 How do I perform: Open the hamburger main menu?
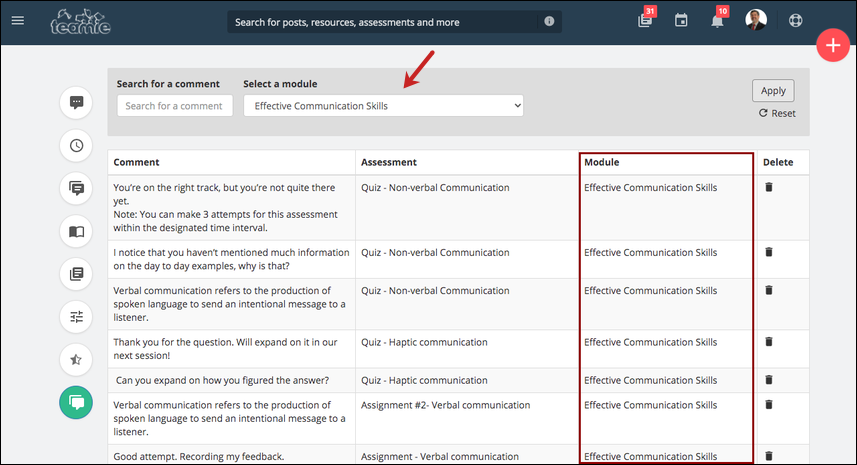pyautogui.click(x=18, y=21)
